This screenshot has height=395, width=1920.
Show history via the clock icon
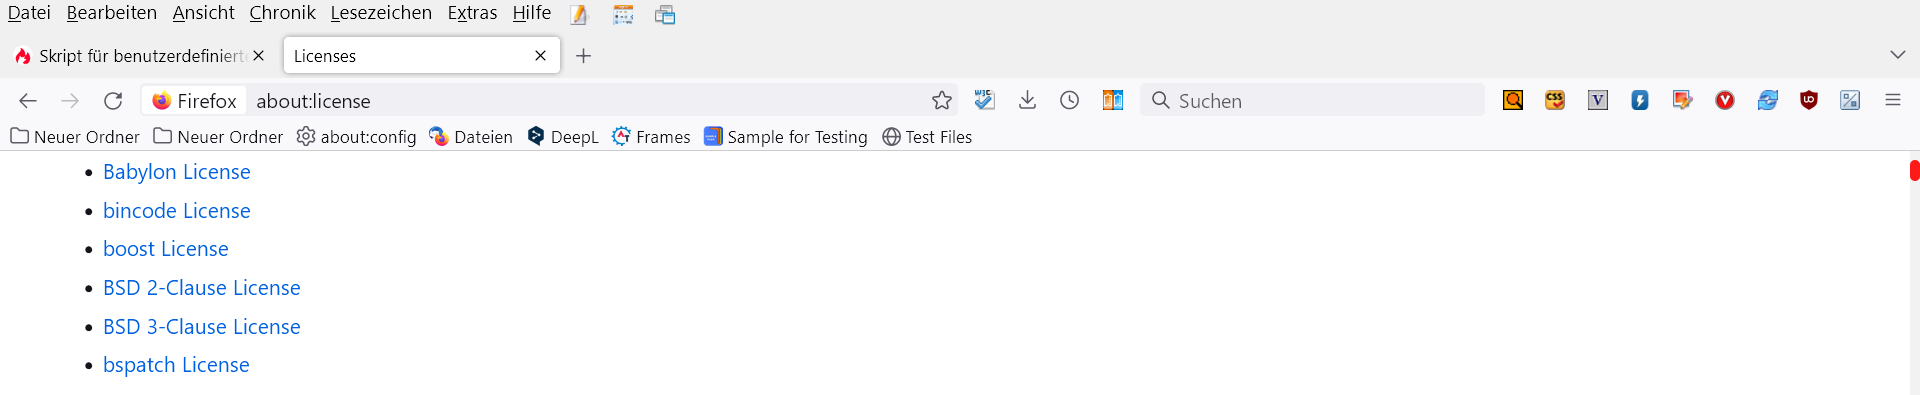click(x=1069, y=100)
